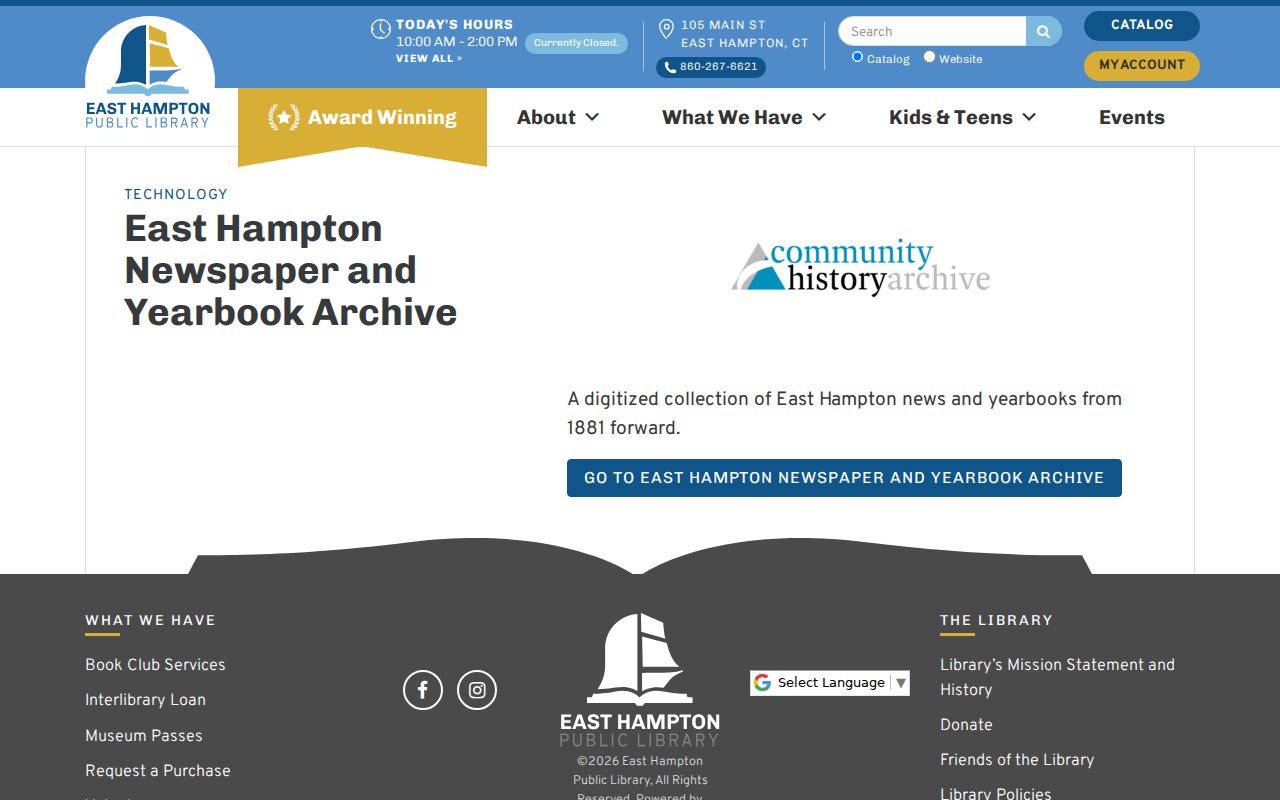Open the Select Language dropdown
Image resolution: width=1280 pixels, height=800 pixels.
tap(830, 683)
